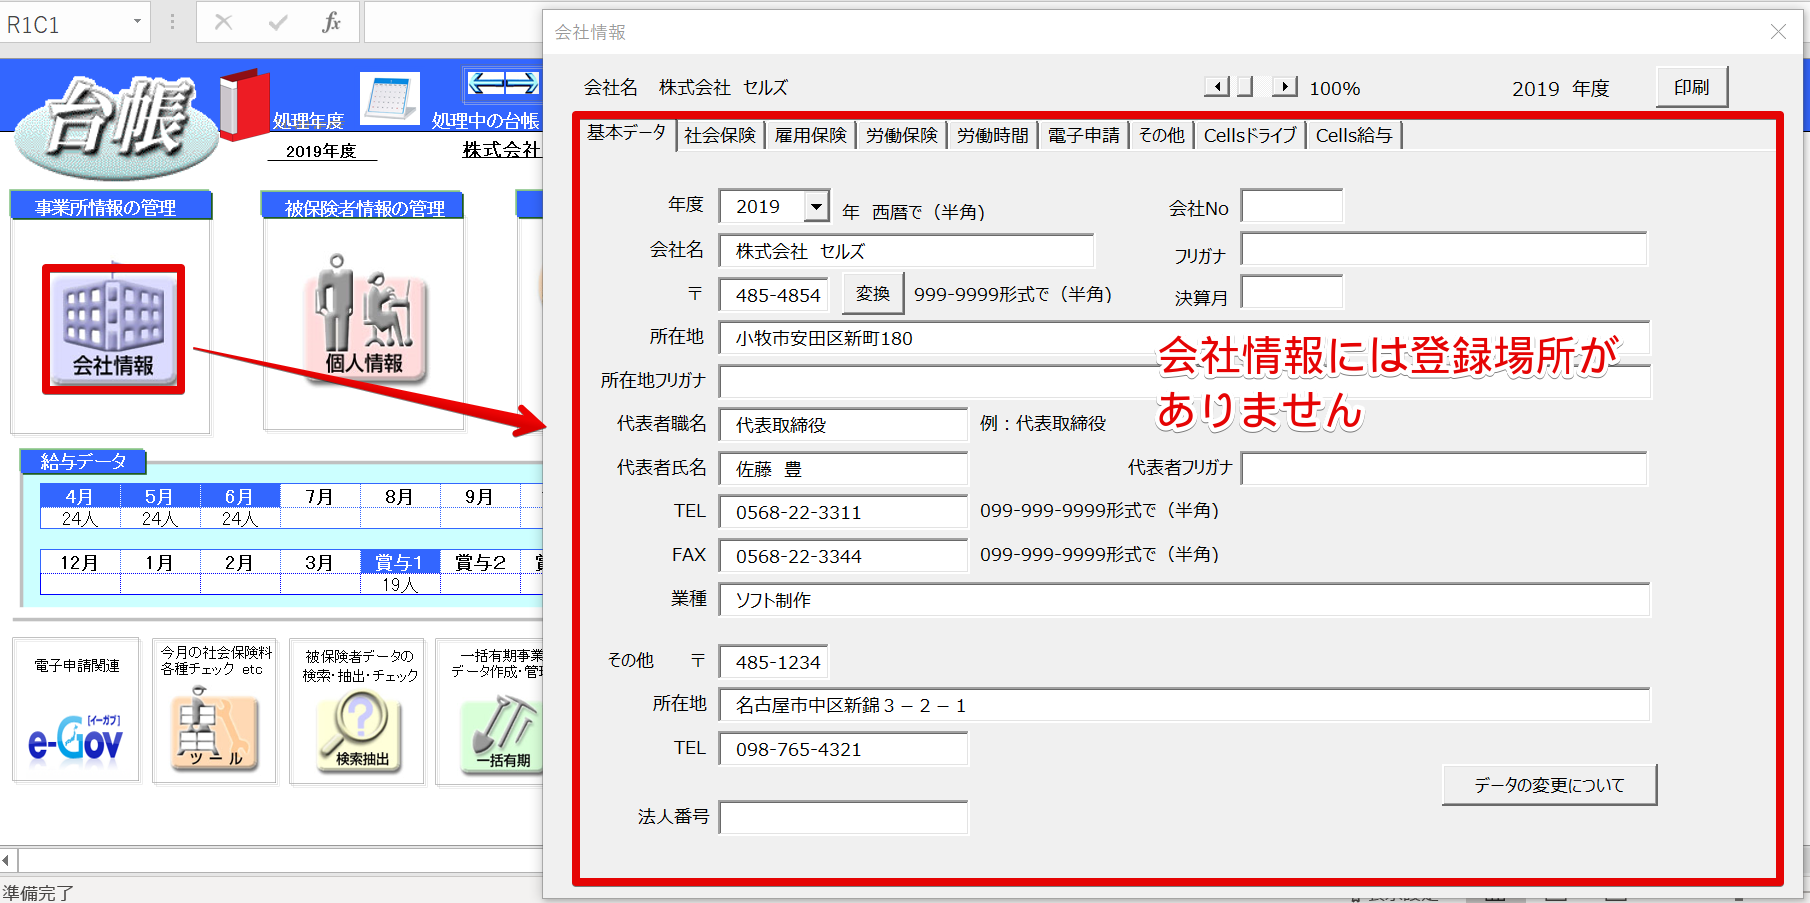Click the 印刷 button
Image resolution: width=1810 pixels, height=903 pixels.
[x=1692, y=87]
